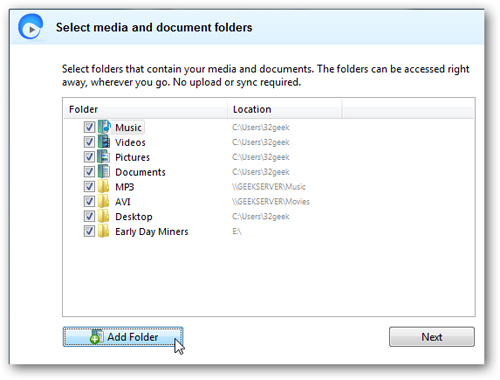
Task: Click the MP3 folder icon
Action: click(104, 186)
